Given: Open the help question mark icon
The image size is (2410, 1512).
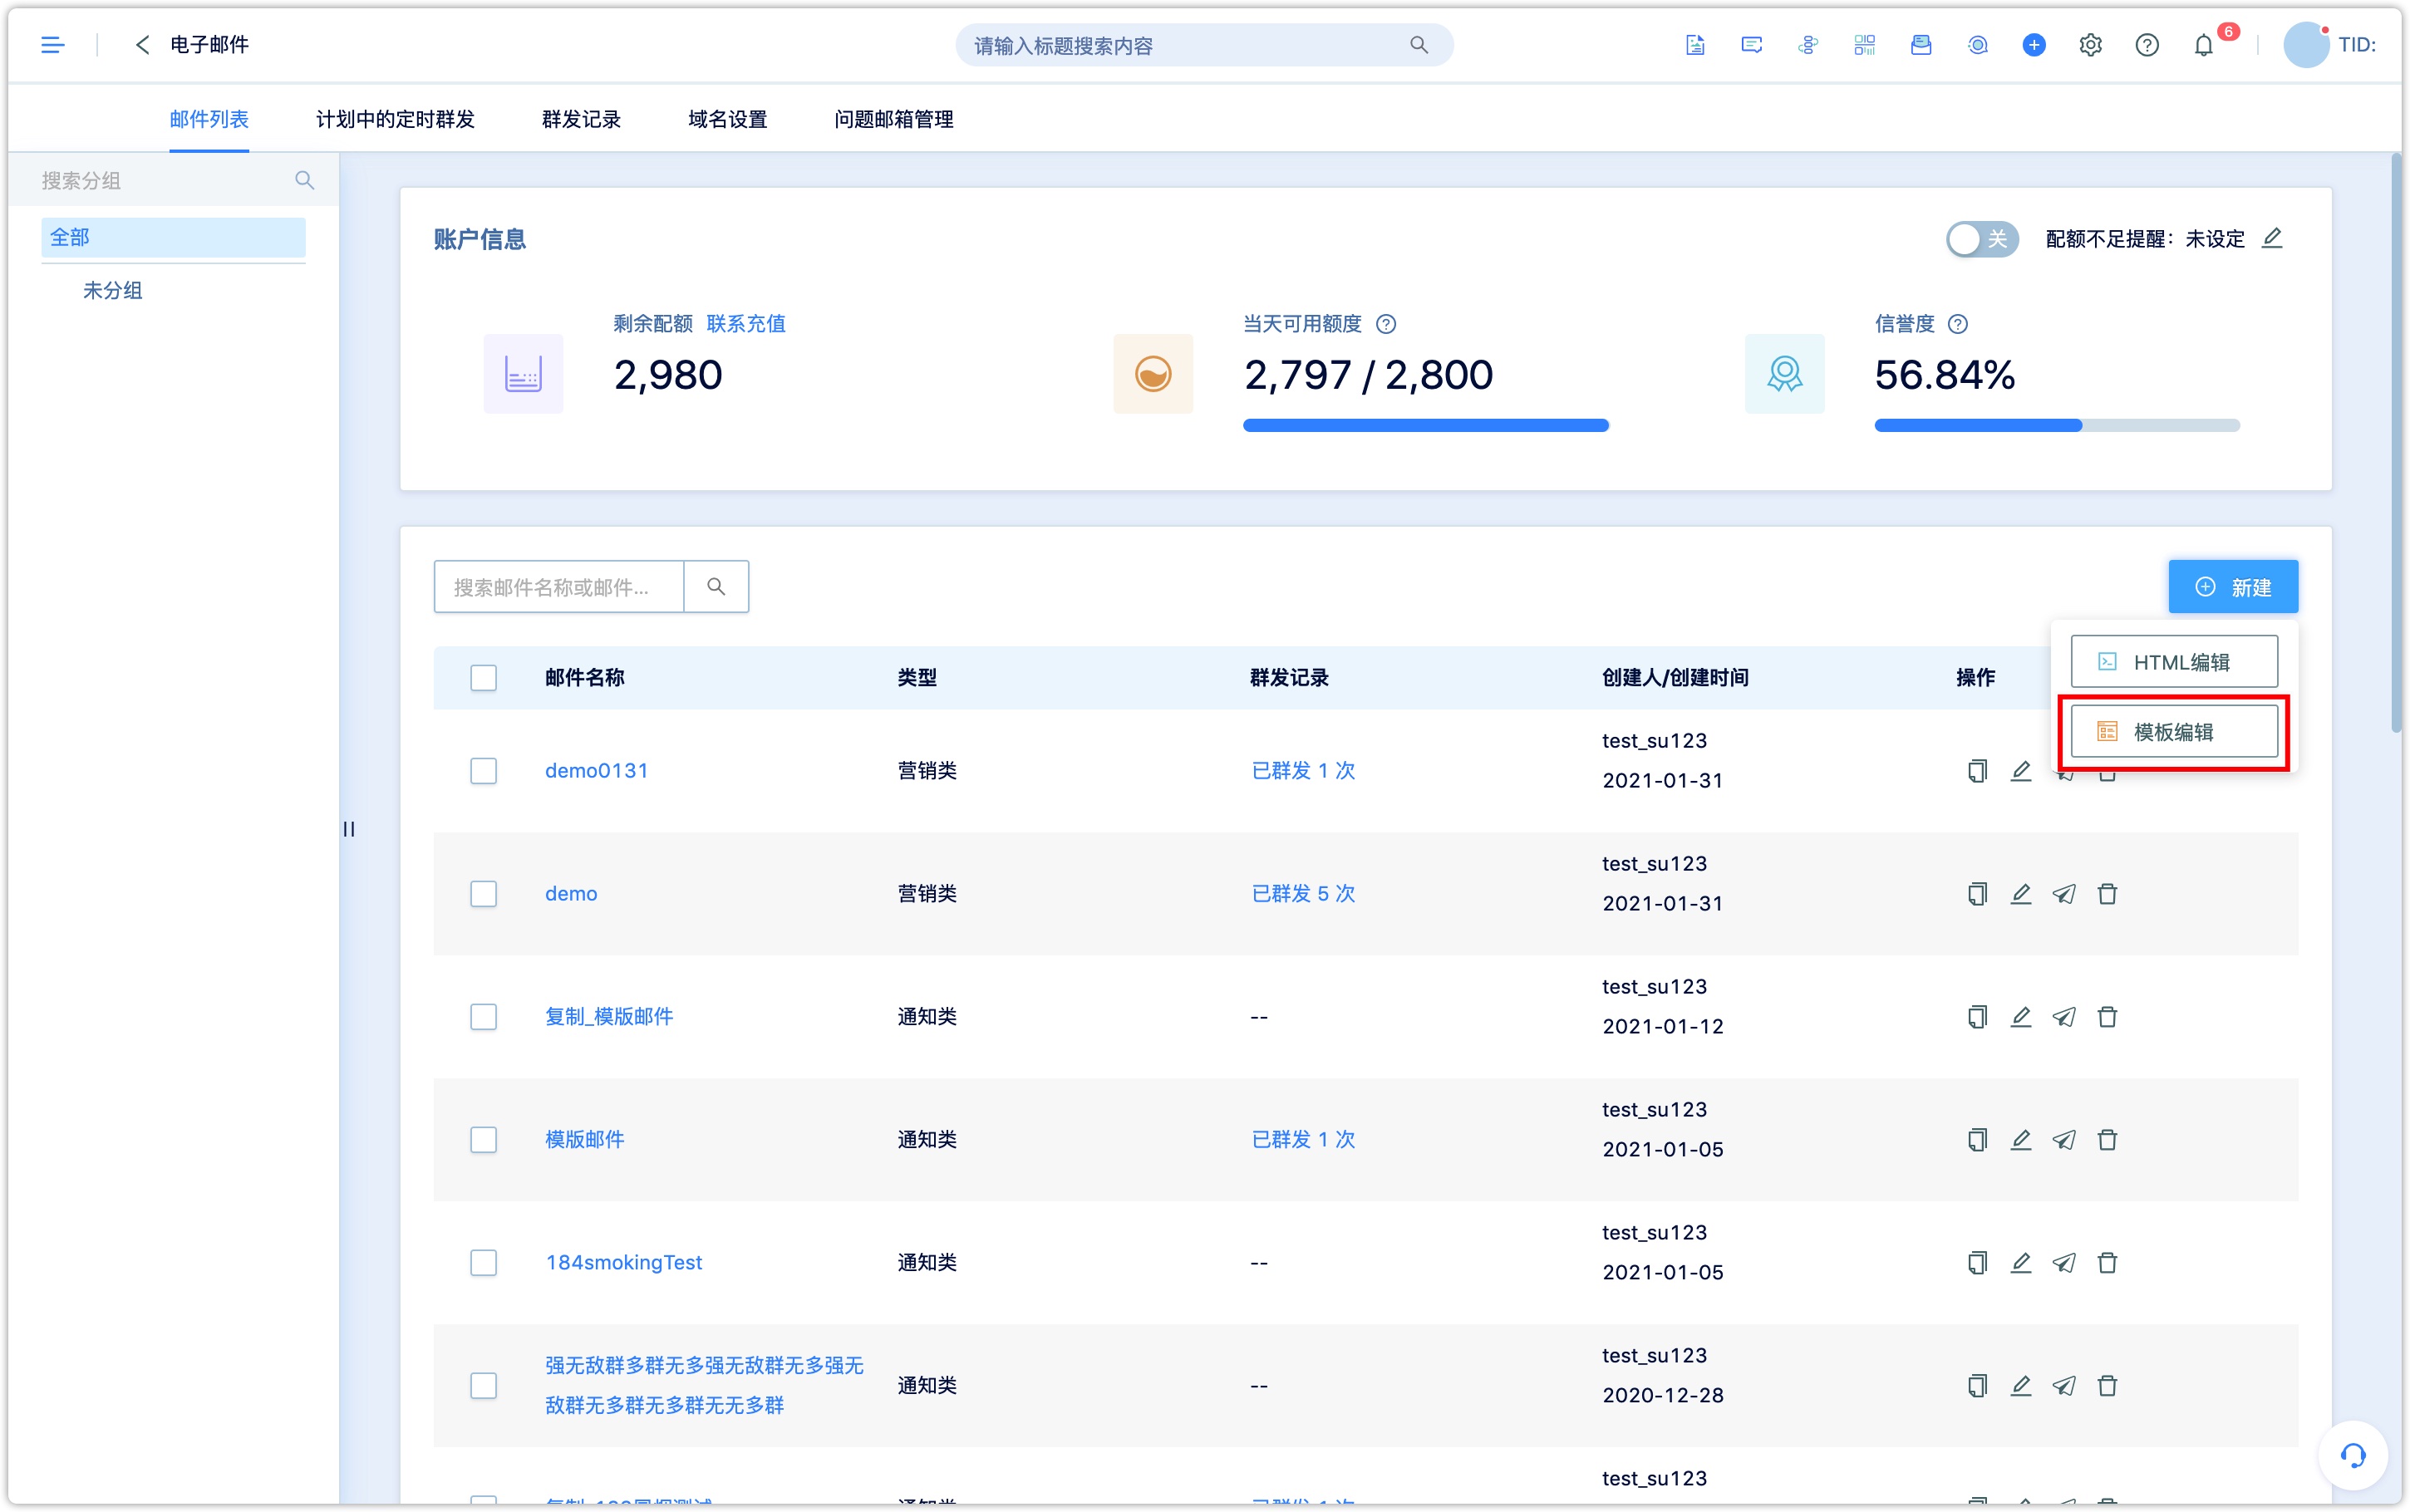Looking at the screenshot, I should click(x=2146, y=45).
